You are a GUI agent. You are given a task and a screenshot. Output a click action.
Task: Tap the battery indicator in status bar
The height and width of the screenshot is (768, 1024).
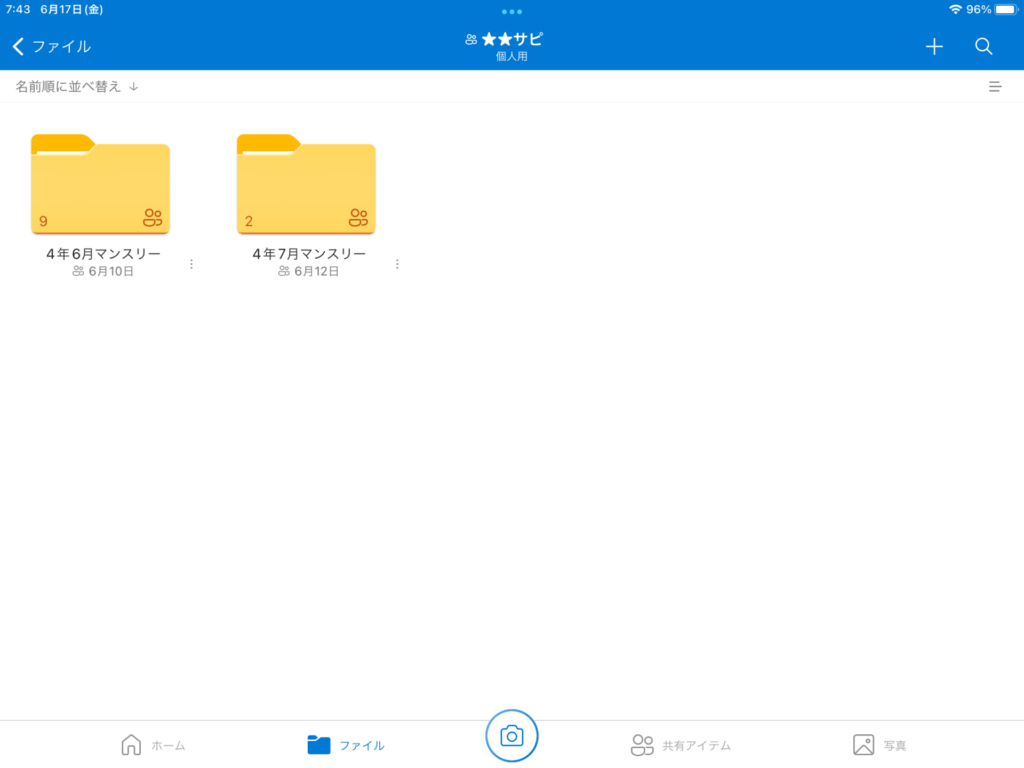coord(1006,10)
